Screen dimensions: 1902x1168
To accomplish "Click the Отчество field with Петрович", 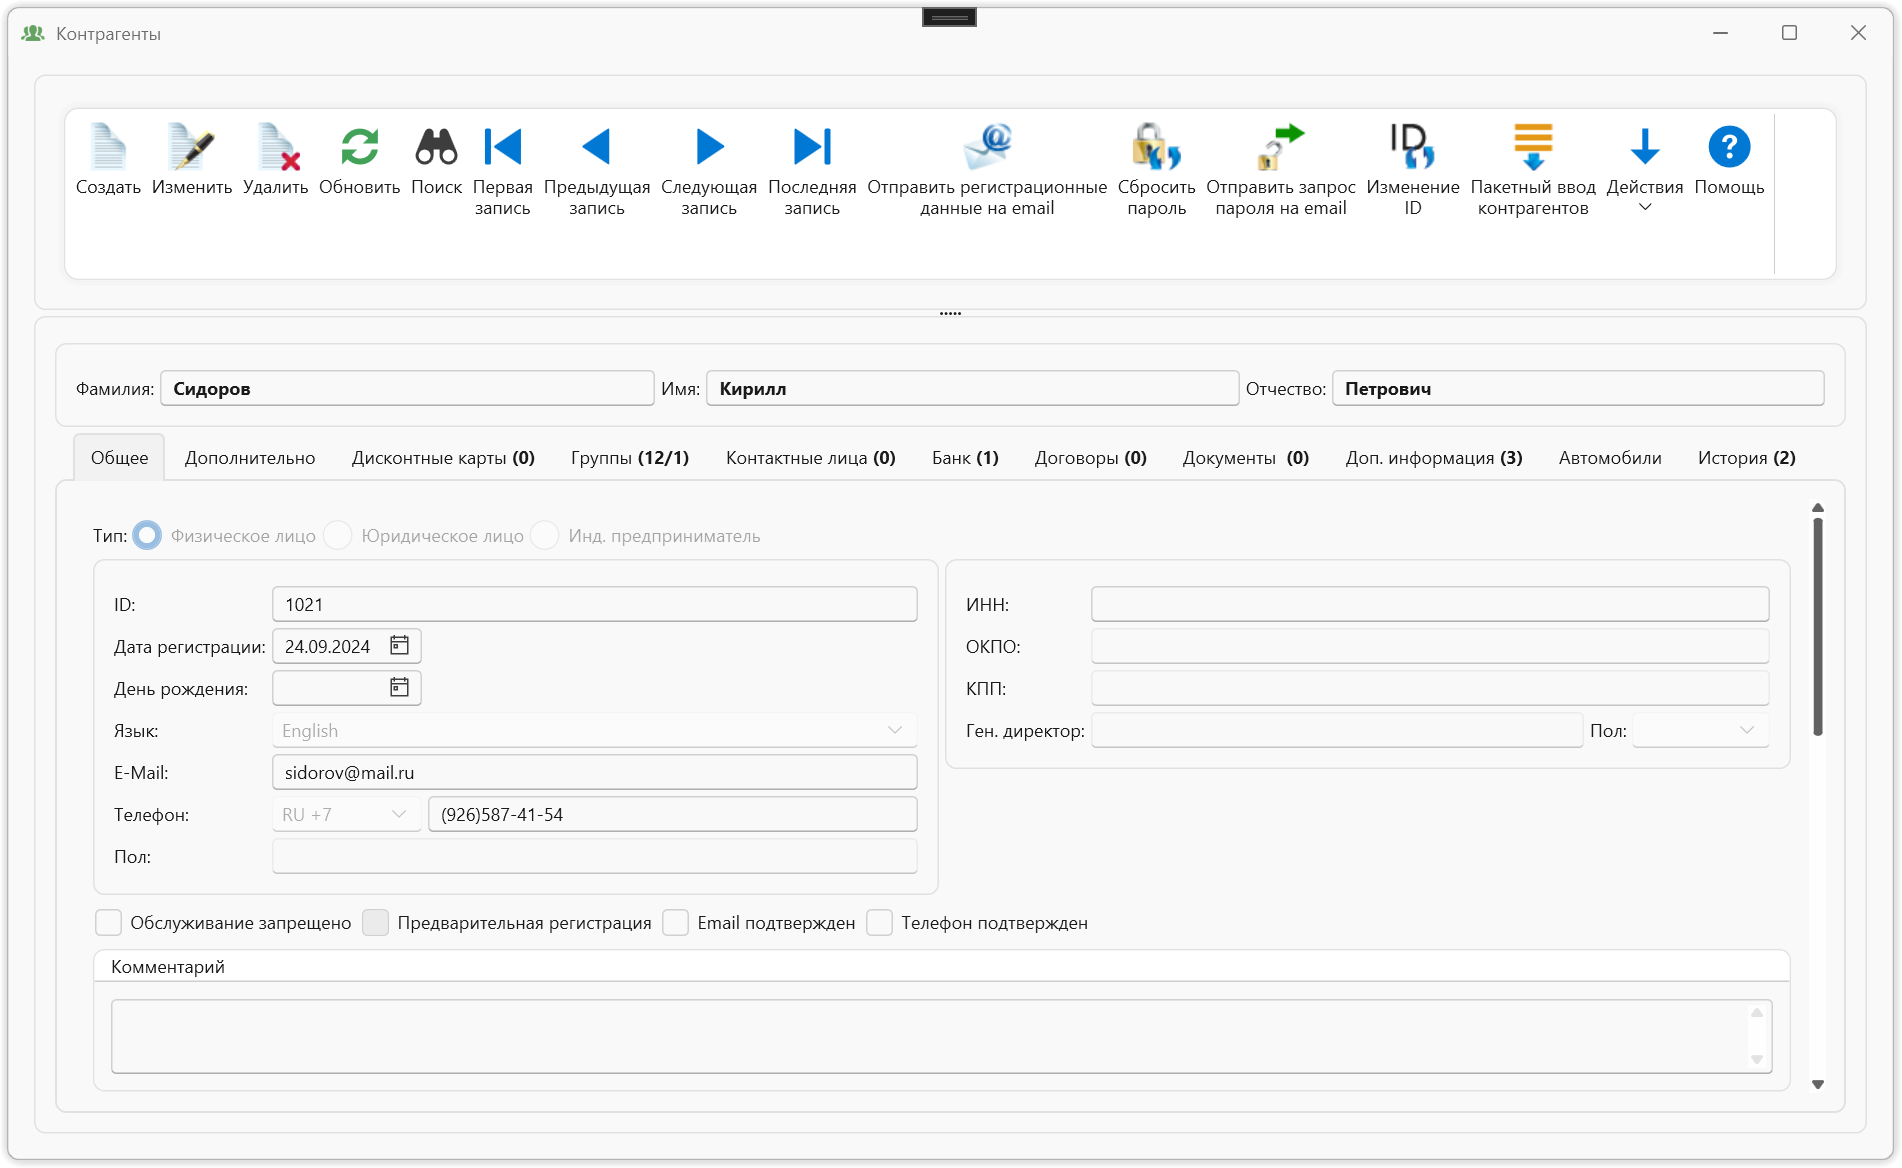I will pos(1578,388).
